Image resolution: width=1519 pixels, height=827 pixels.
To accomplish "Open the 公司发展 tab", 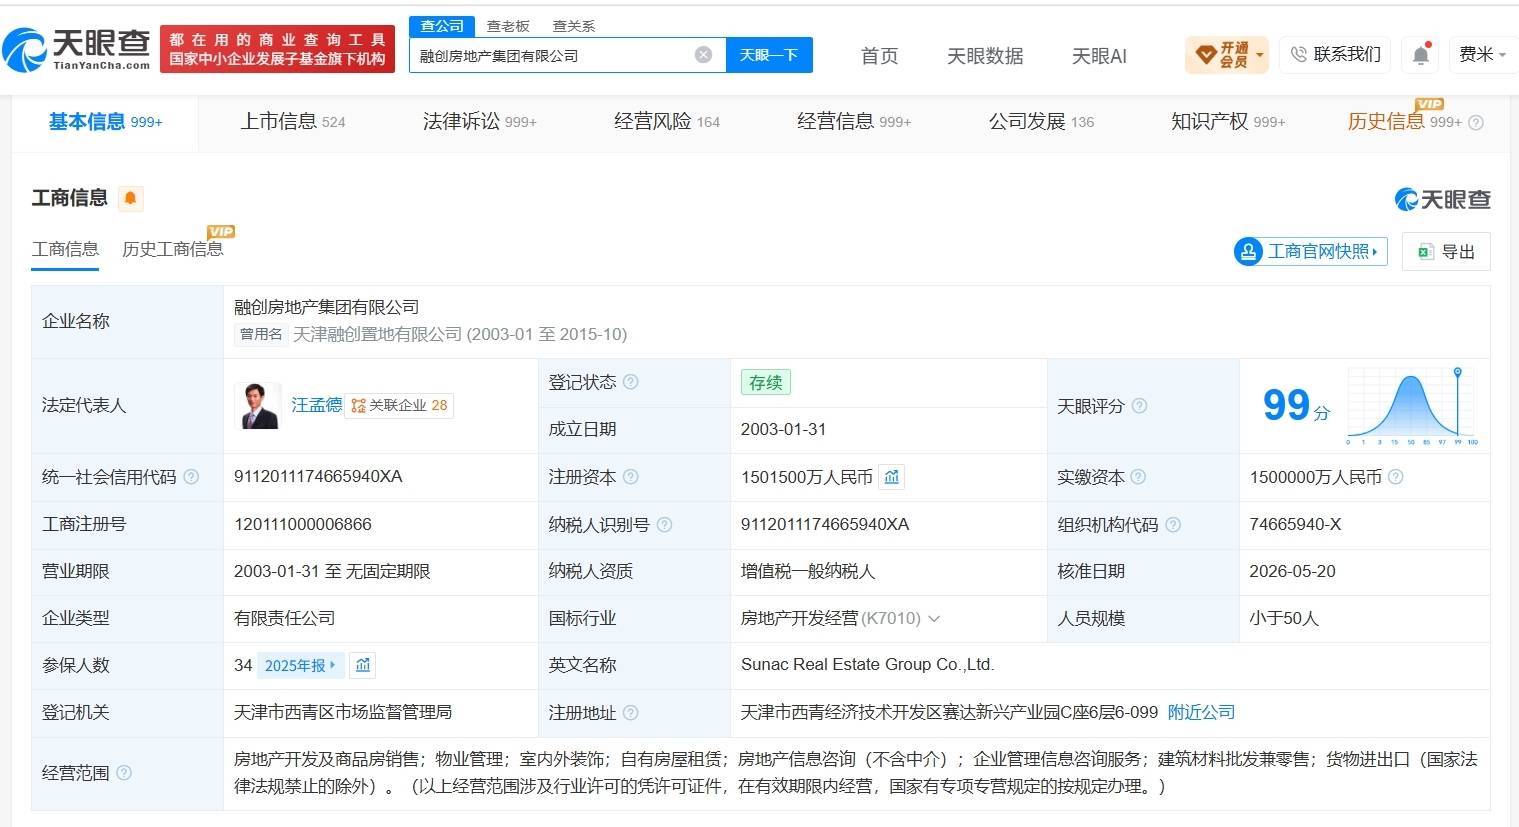I will (x=1041, y=122).
